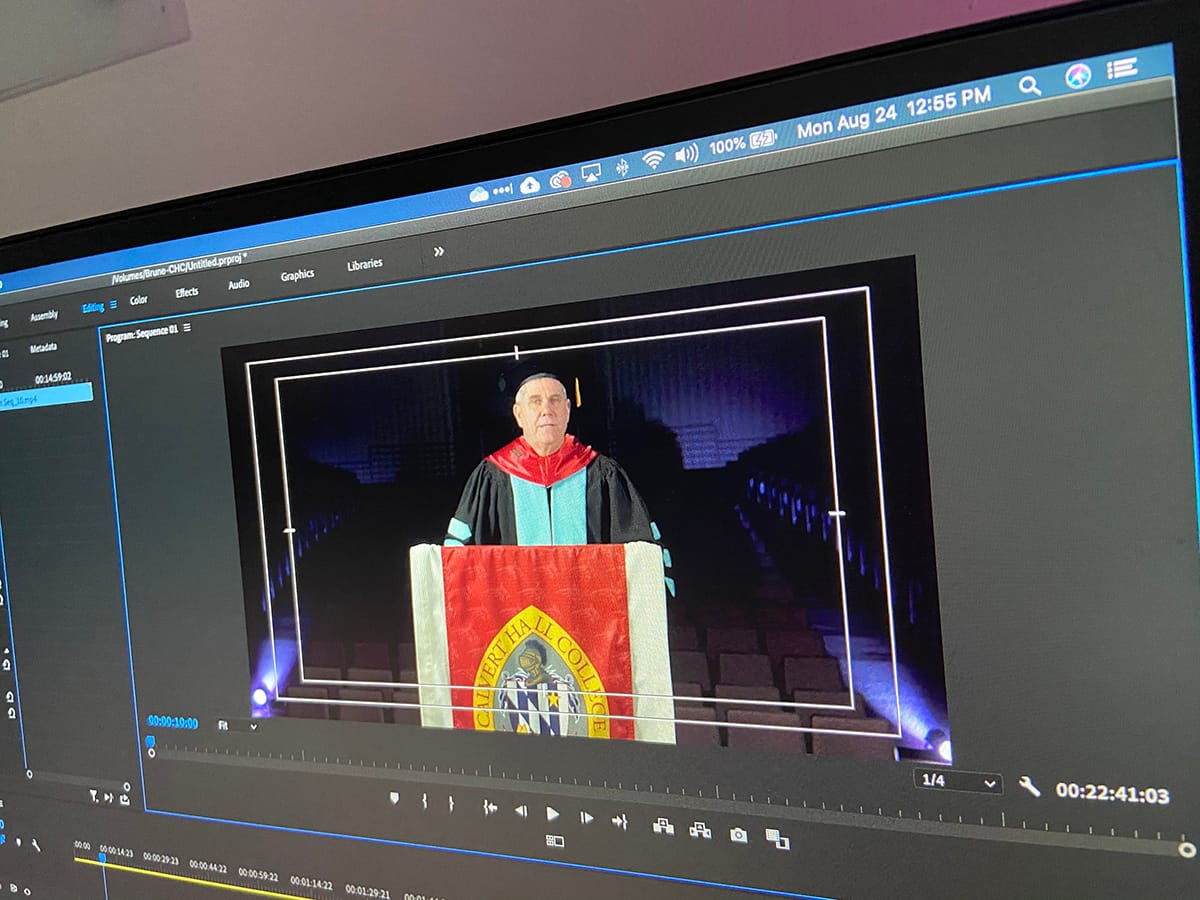Open Siri from the menu bar
The image size is (1200, 900).
[x=1077, y=76]
